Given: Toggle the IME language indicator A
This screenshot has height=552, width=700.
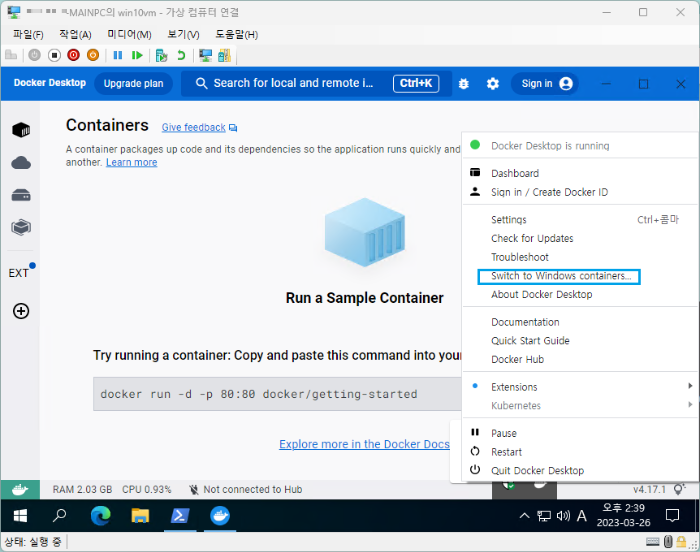Looking at the screenshot, I should pyautogui.click(x=581, y=516).
